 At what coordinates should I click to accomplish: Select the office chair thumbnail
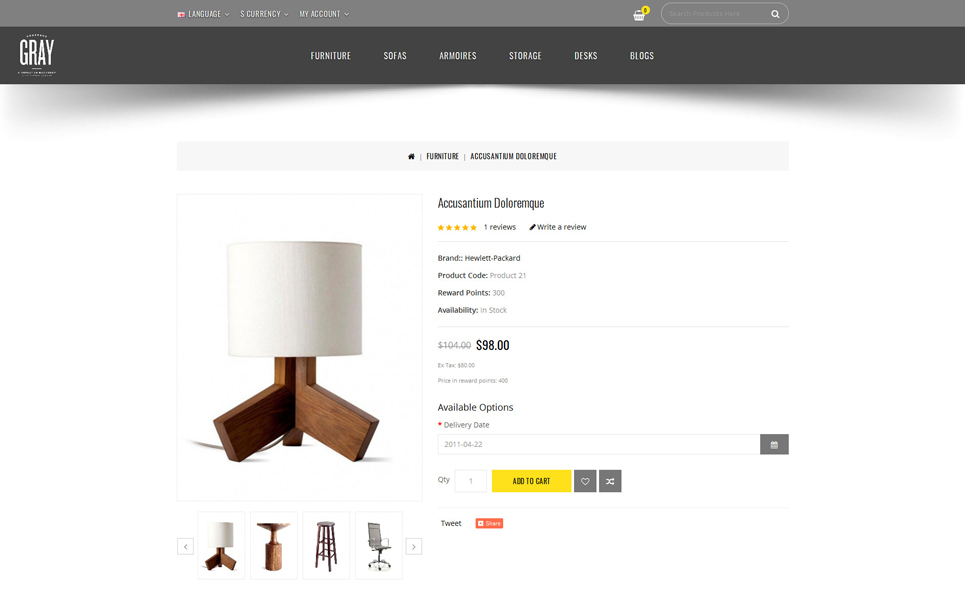(x=378, y=545)
